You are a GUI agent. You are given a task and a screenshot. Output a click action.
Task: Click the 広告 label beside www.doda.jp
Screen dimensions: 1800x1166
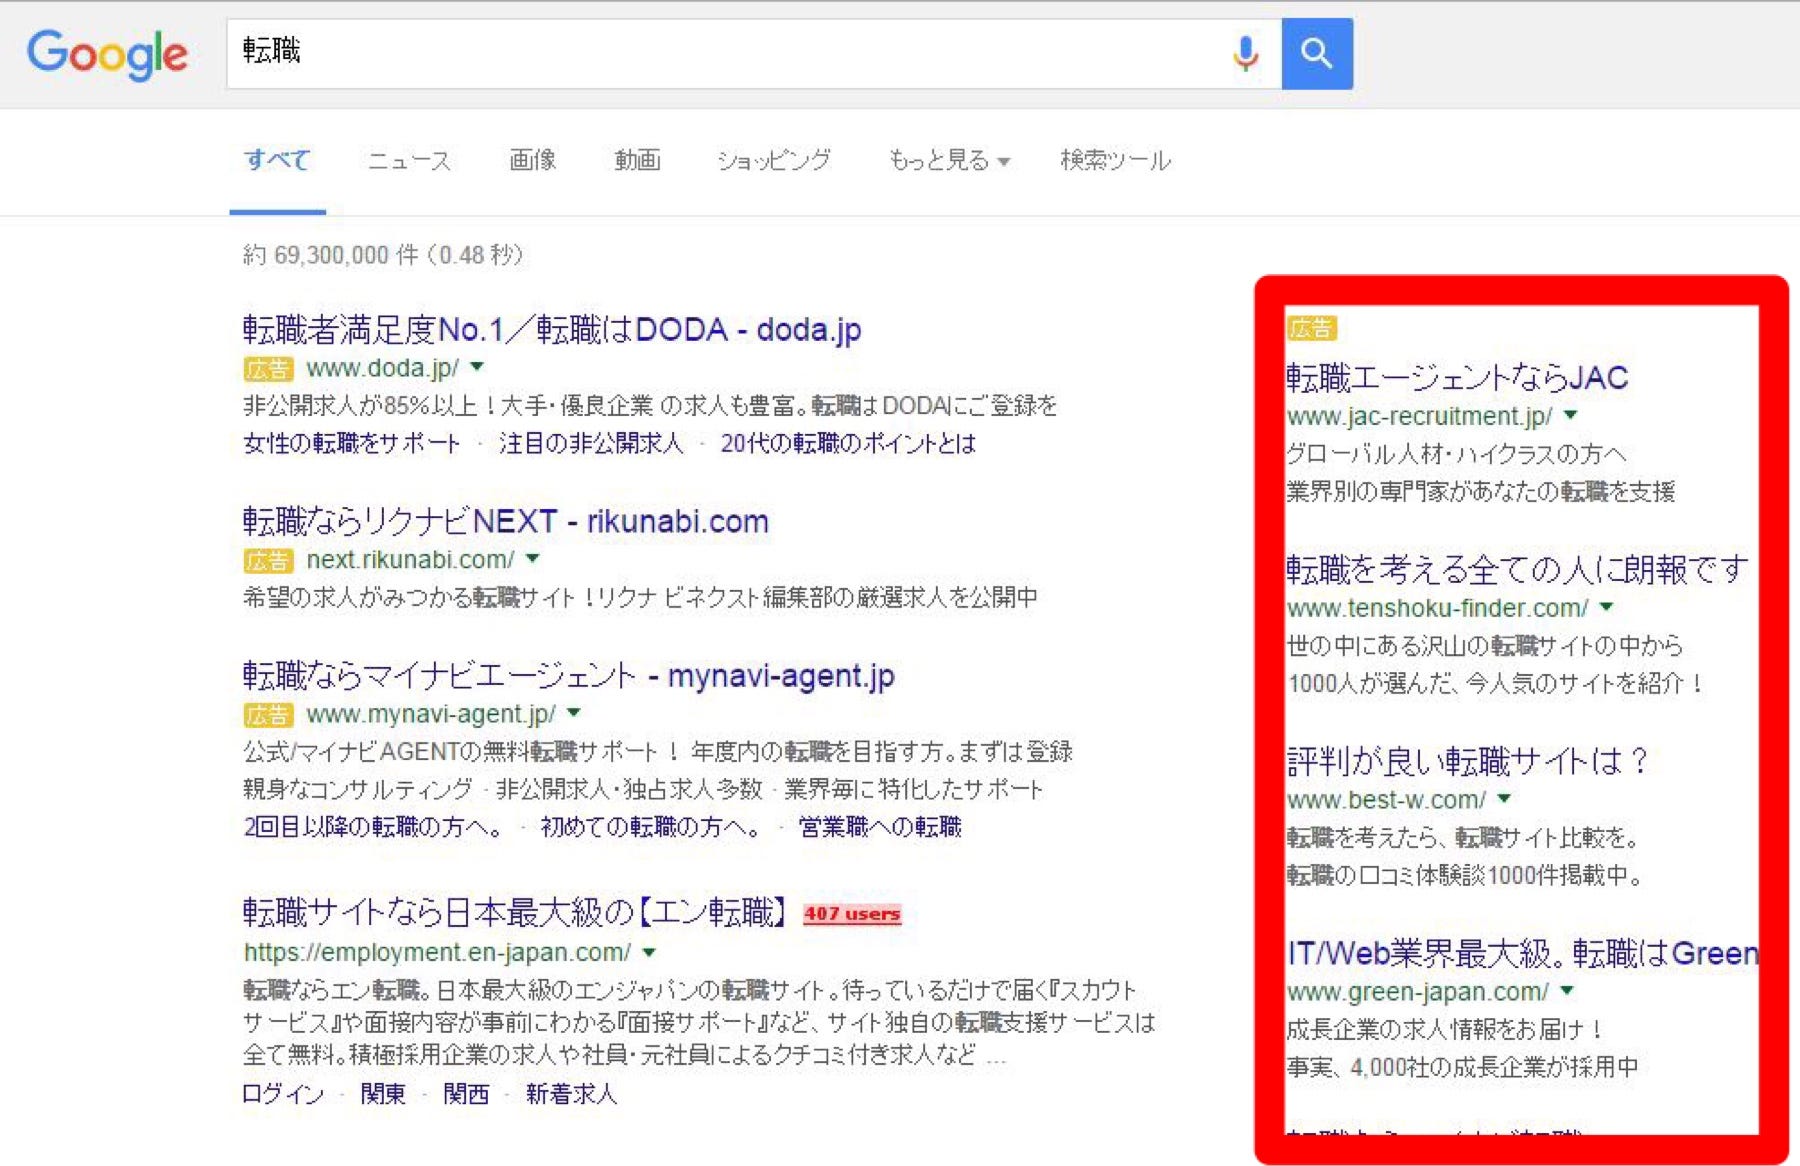pyautogui.click(x=268, y=369)
